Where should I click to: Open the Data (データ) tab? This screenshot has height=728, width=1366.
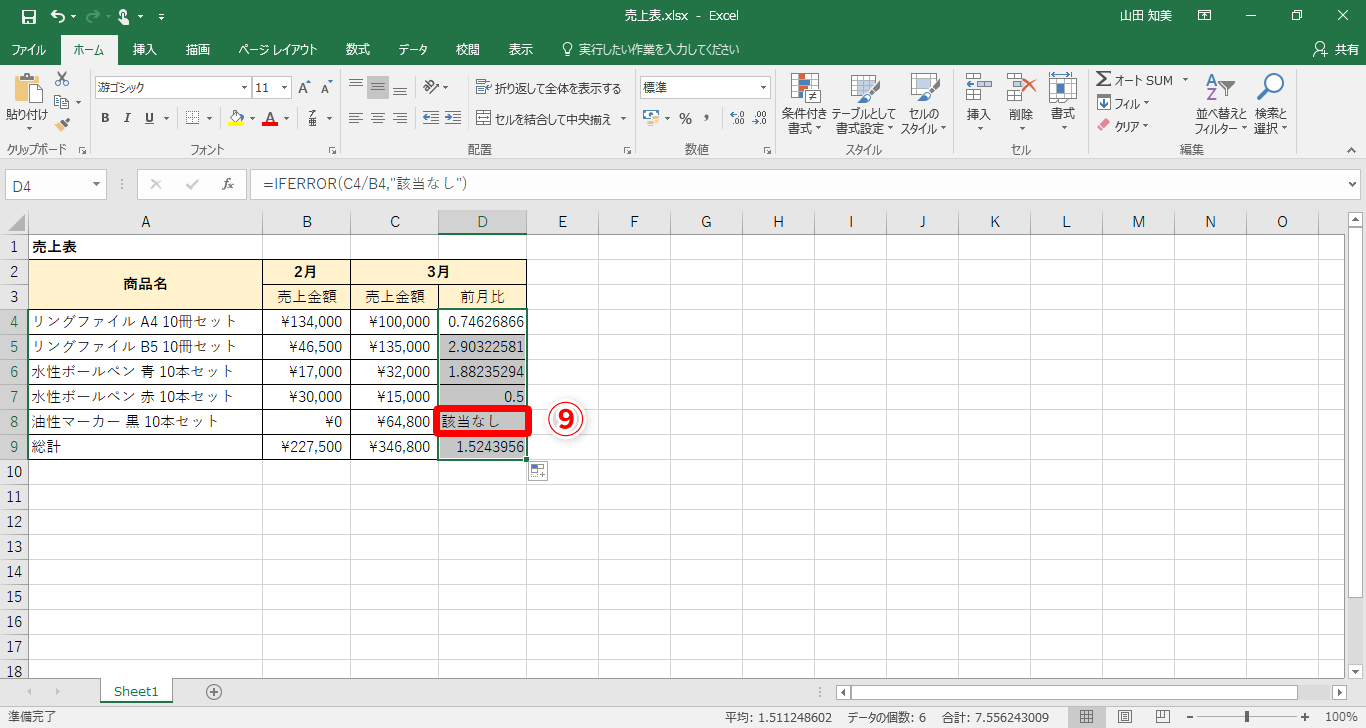tap(413, 49)
